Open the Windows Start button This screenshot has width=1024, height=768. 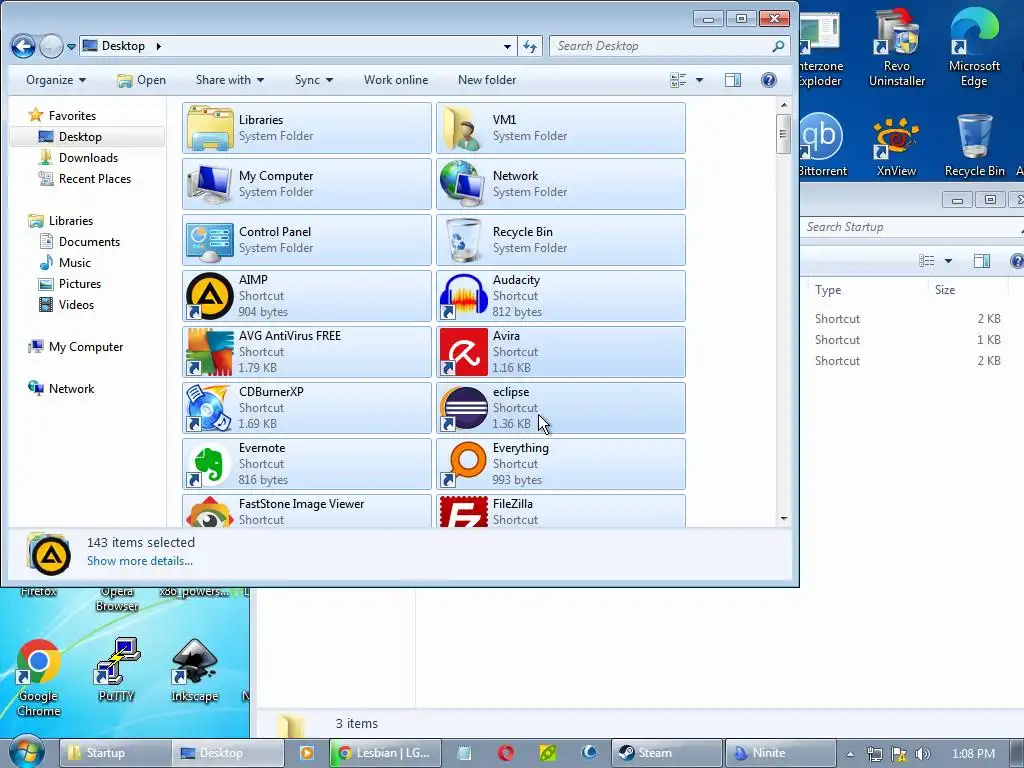click(x=26, y=752)
